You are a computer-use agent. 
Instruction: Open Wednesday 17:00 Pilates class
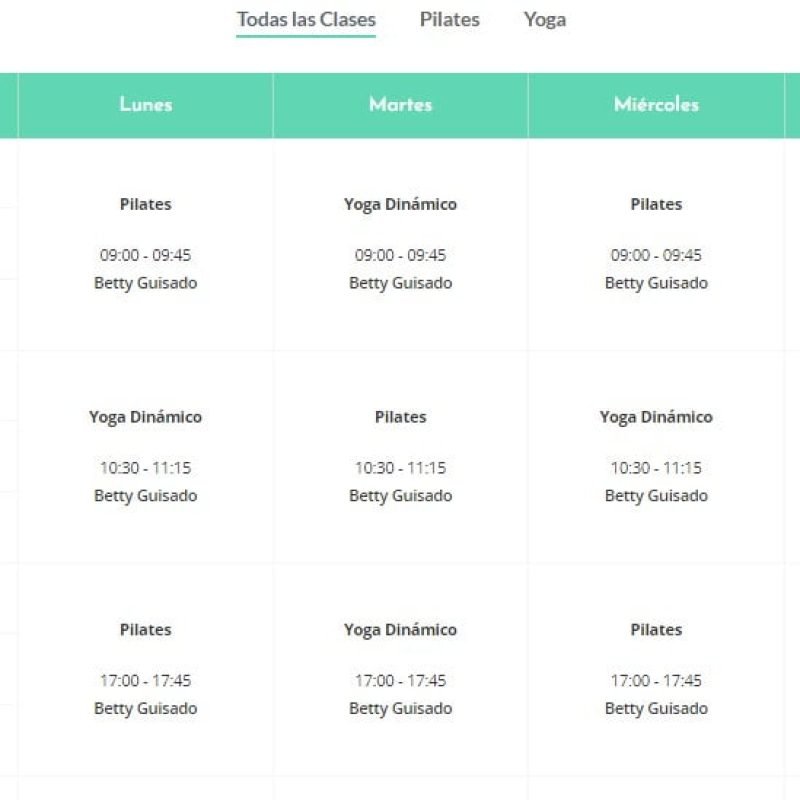(656, 630)
